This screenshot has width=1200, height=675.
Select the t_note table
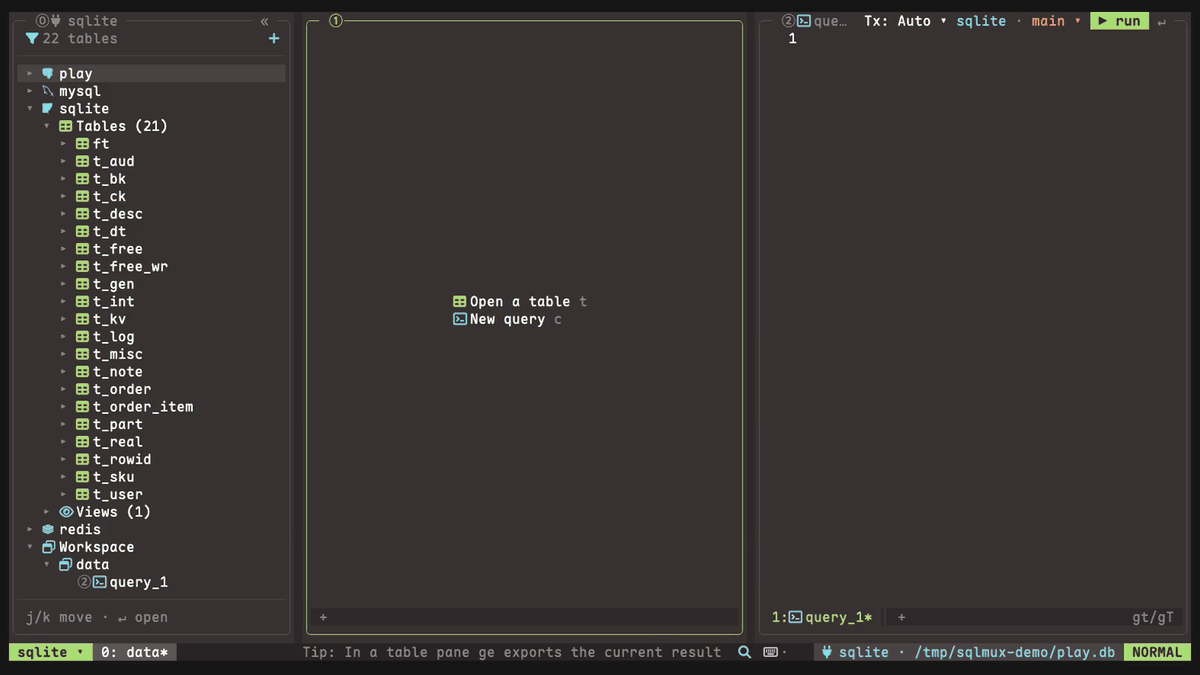tap(118, 372)
